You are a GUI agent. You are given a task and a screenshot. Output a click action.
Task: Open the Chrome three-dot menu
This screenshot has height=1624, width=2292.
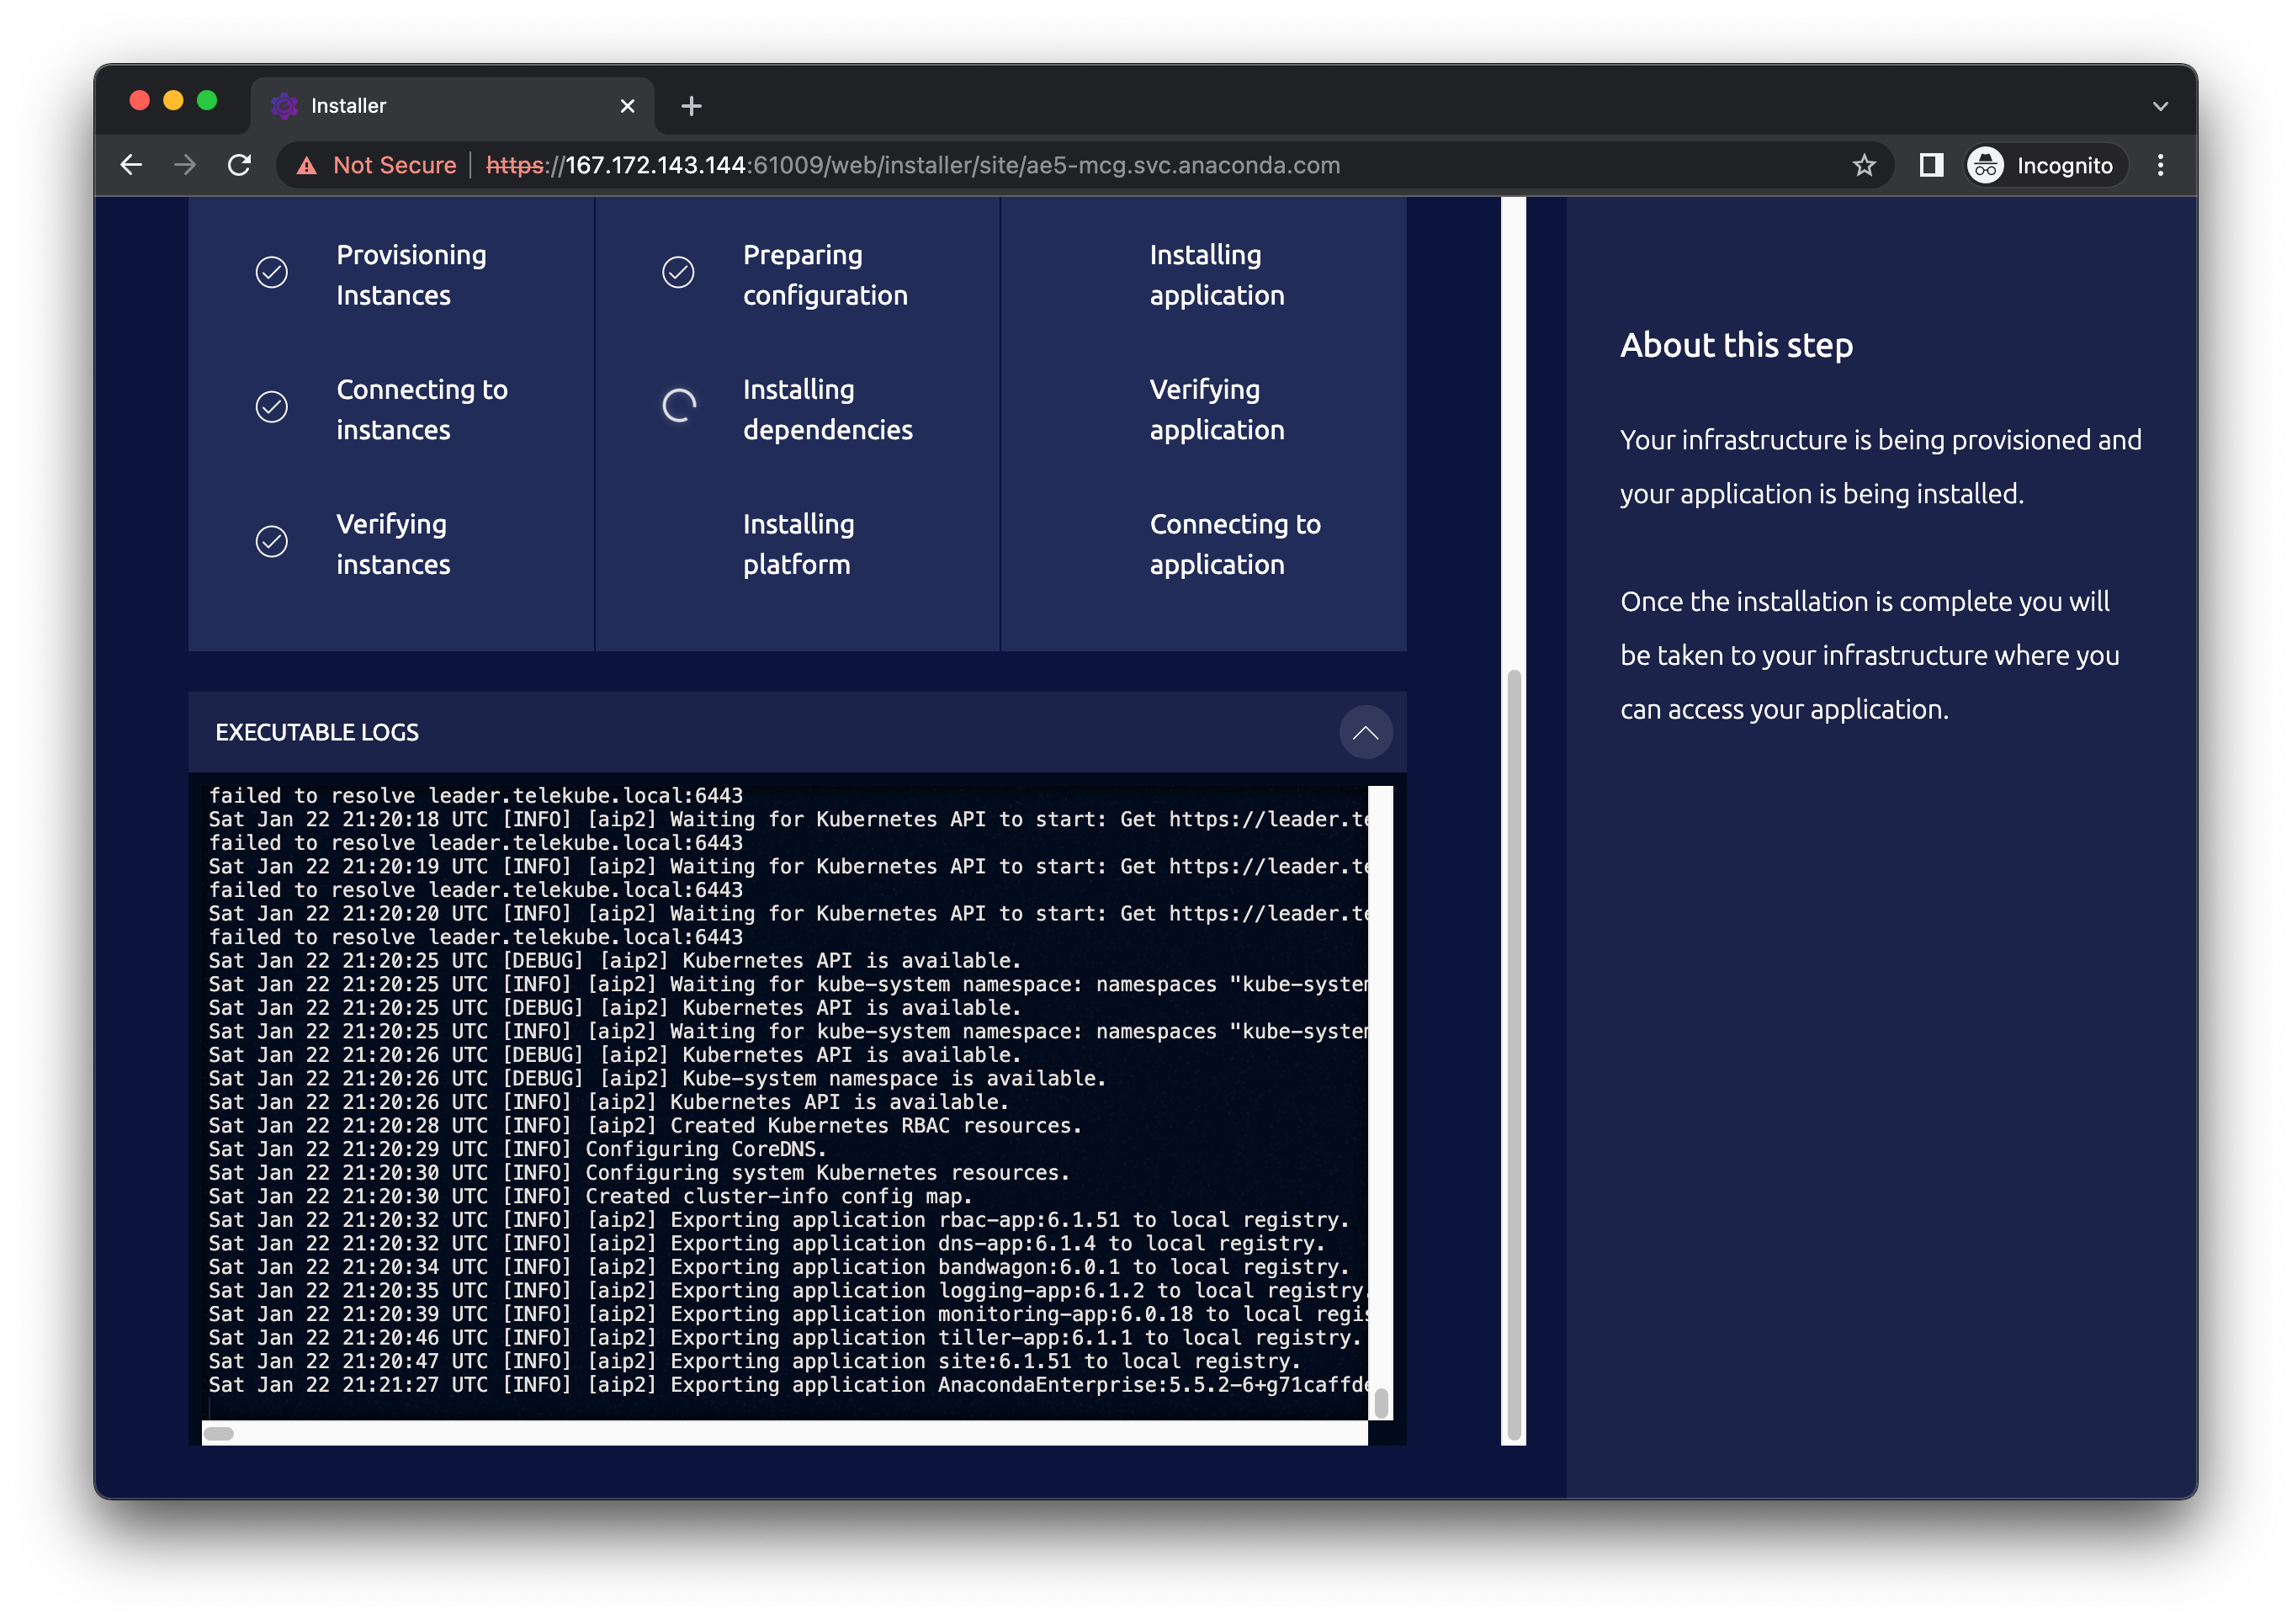tap(2160, 165)
